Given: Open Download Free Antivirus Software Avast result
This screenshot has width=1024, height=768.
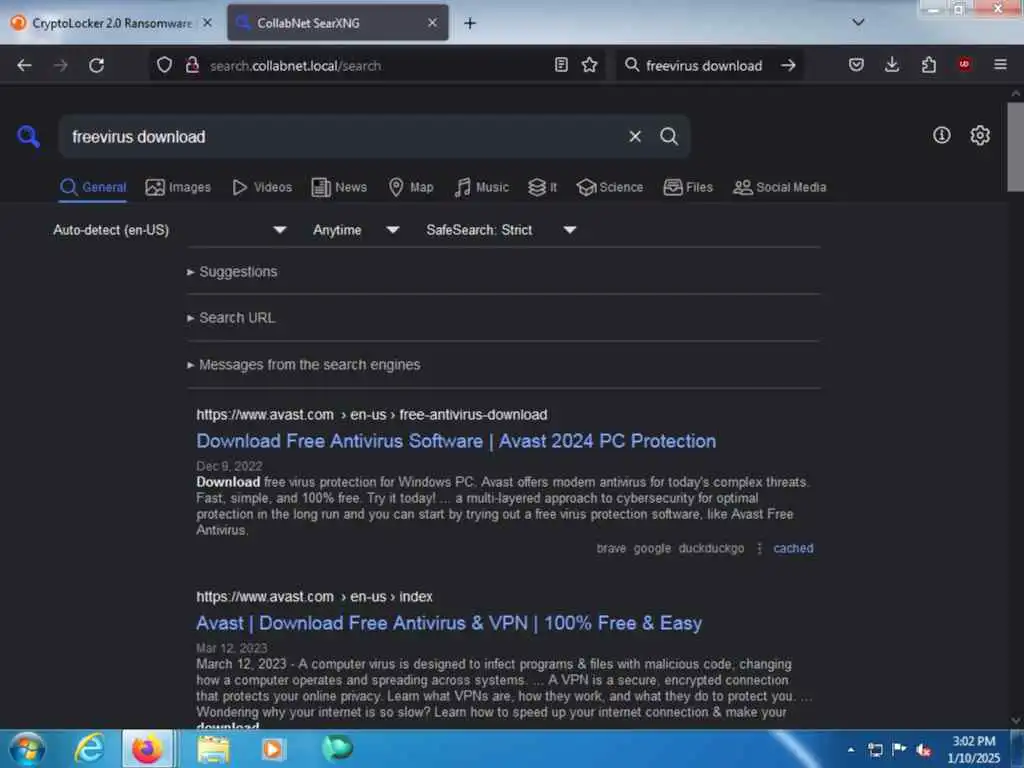Looking at the screenshot, I should point(456,441).
